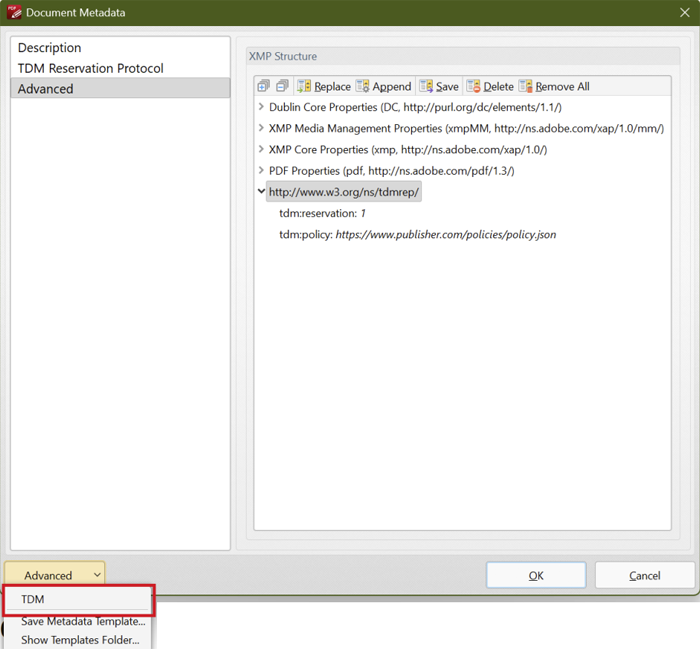This screenshot has width=700, height=649.
Task: Click the PDF app icon in title bar
Action: pyautogui.click(x=14, y=12)
